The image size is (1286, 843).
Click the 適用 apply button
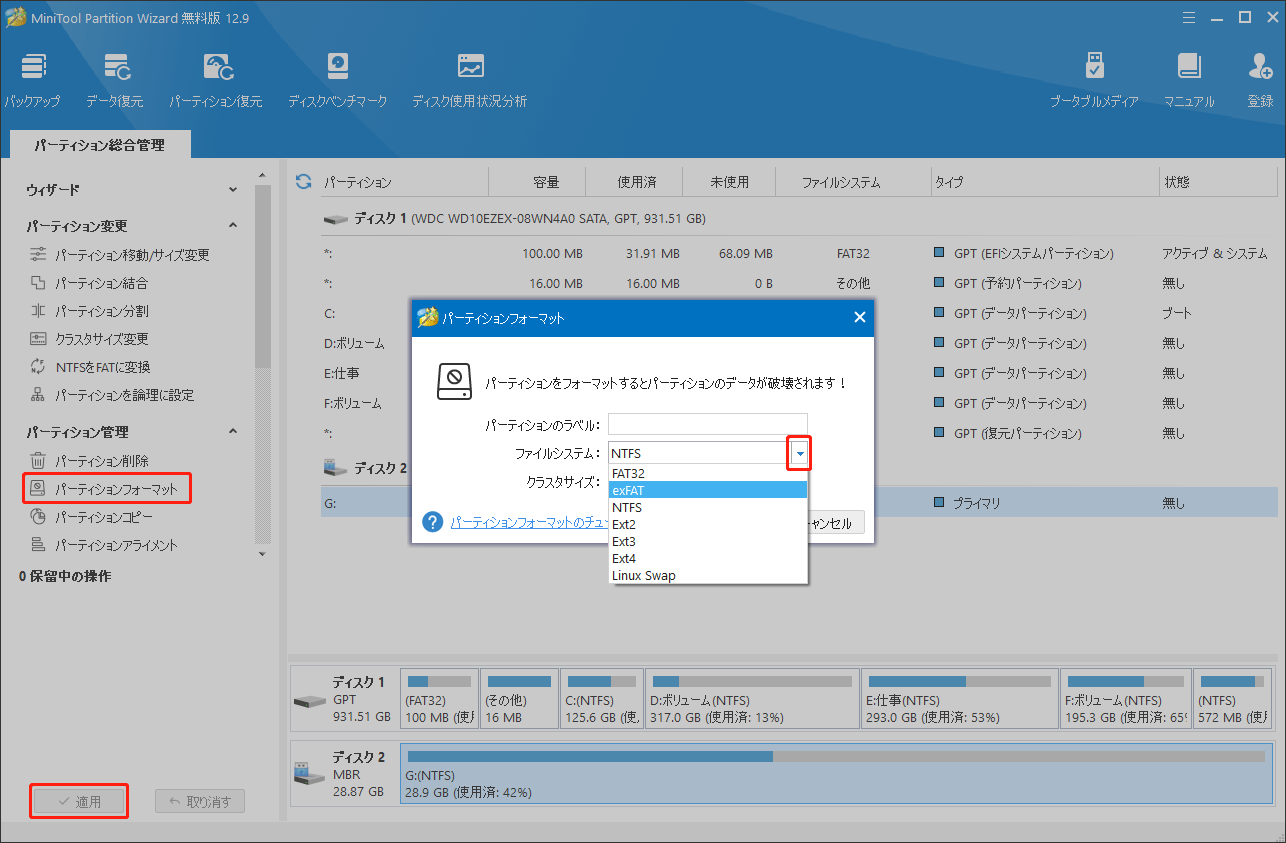pyautogui.click(x=79, y=801)
